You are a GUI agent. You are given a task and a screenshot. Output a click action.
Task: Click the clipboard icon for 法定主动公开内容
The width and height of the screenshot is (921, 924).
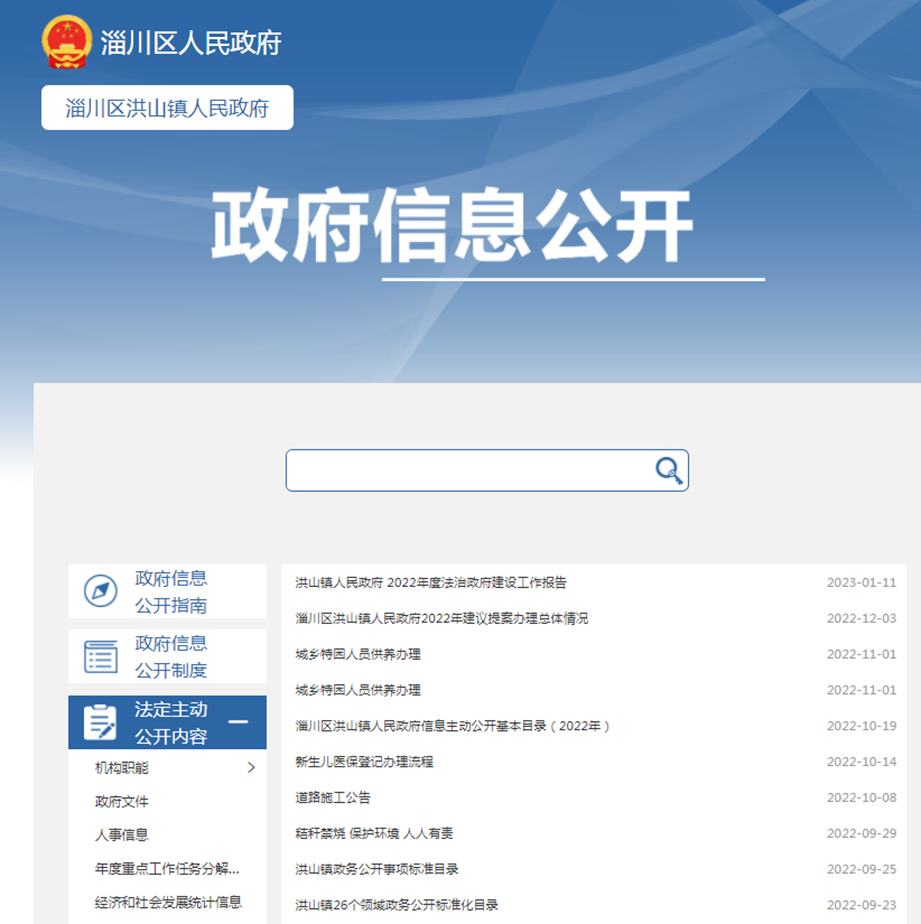coord(100,722)
